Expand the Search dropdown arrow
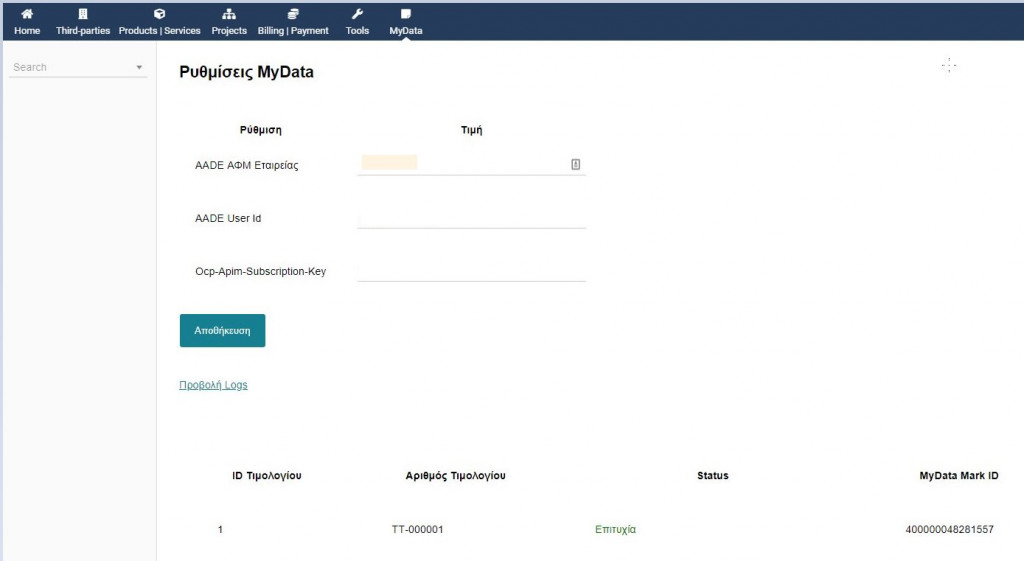 139,68
